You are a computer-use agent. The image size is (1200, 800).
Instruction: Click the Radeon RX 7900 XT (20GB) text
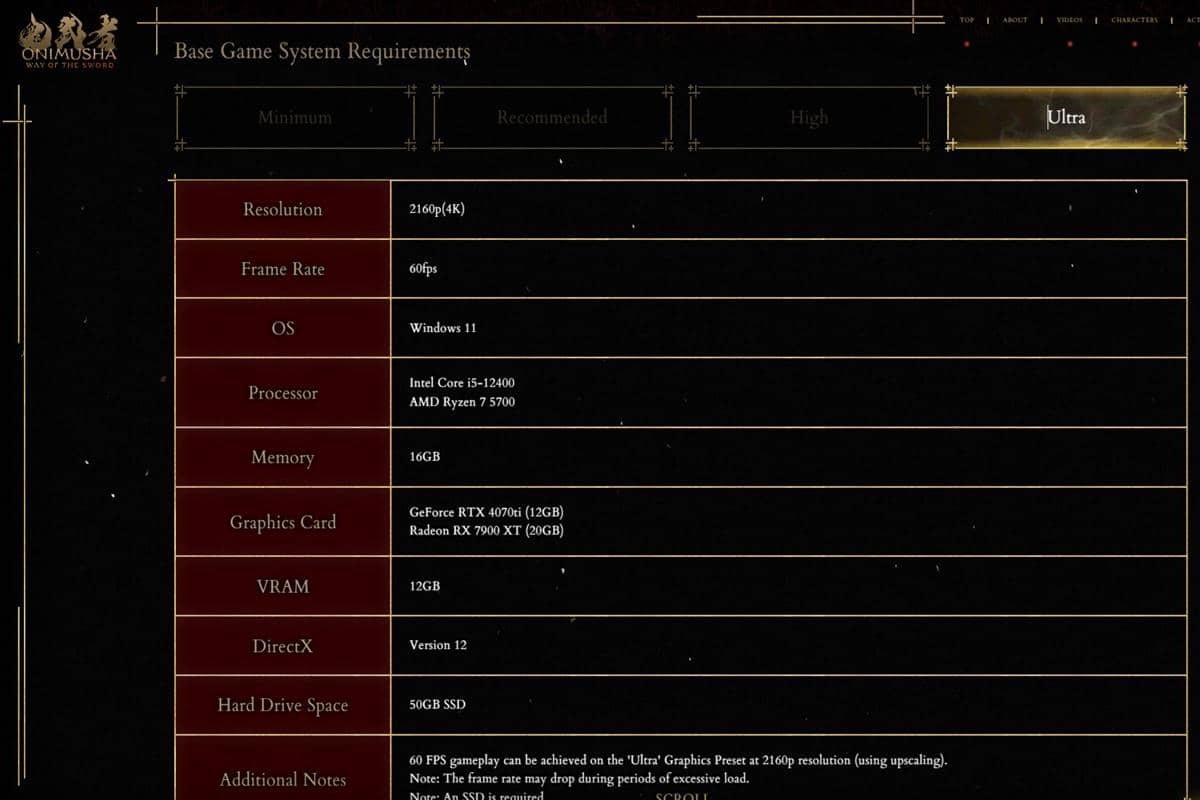pos(486,531)
